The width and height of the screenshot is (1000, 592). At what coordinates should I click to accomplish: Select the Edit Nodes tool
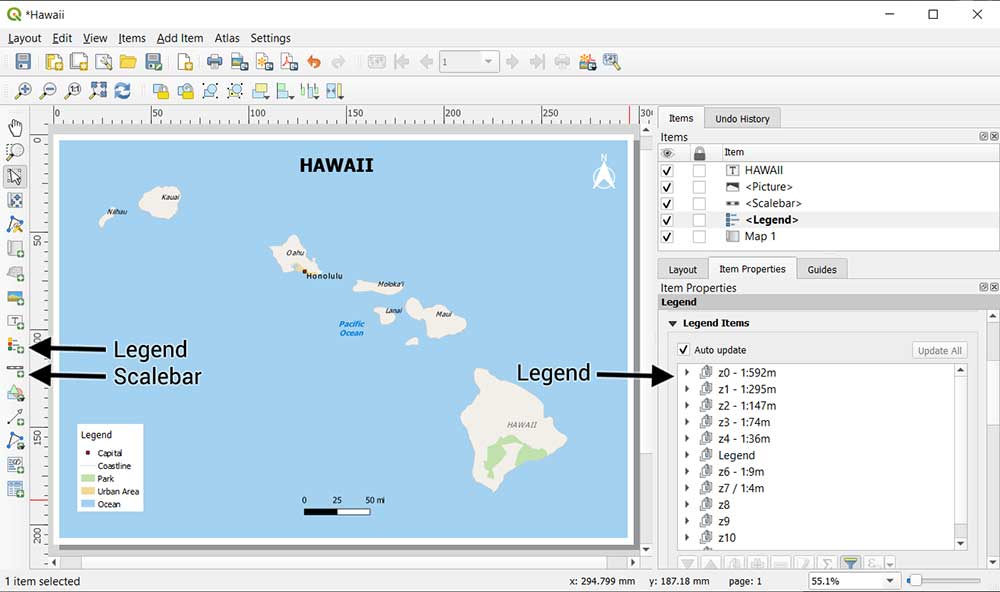click(15, 225)
